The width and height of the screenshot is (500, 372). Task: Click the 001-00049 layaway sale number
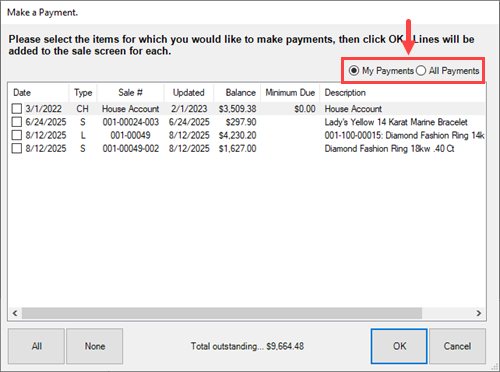coord(130,135)
